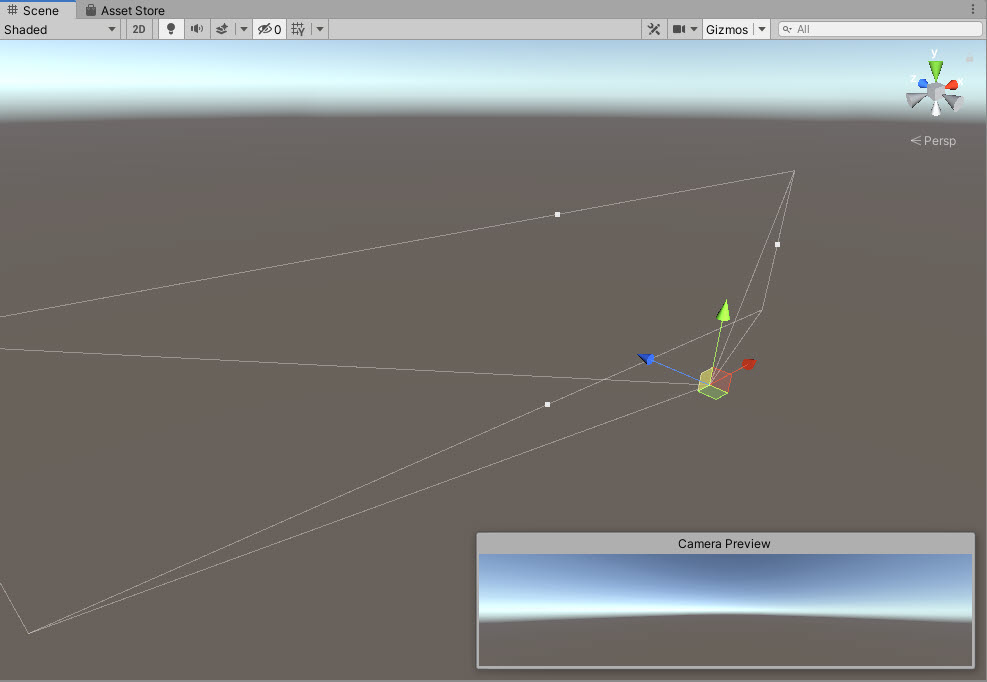Click the scene rotation lock icon
This screenshot has height=682, width=987.
[x=969, y=59]
